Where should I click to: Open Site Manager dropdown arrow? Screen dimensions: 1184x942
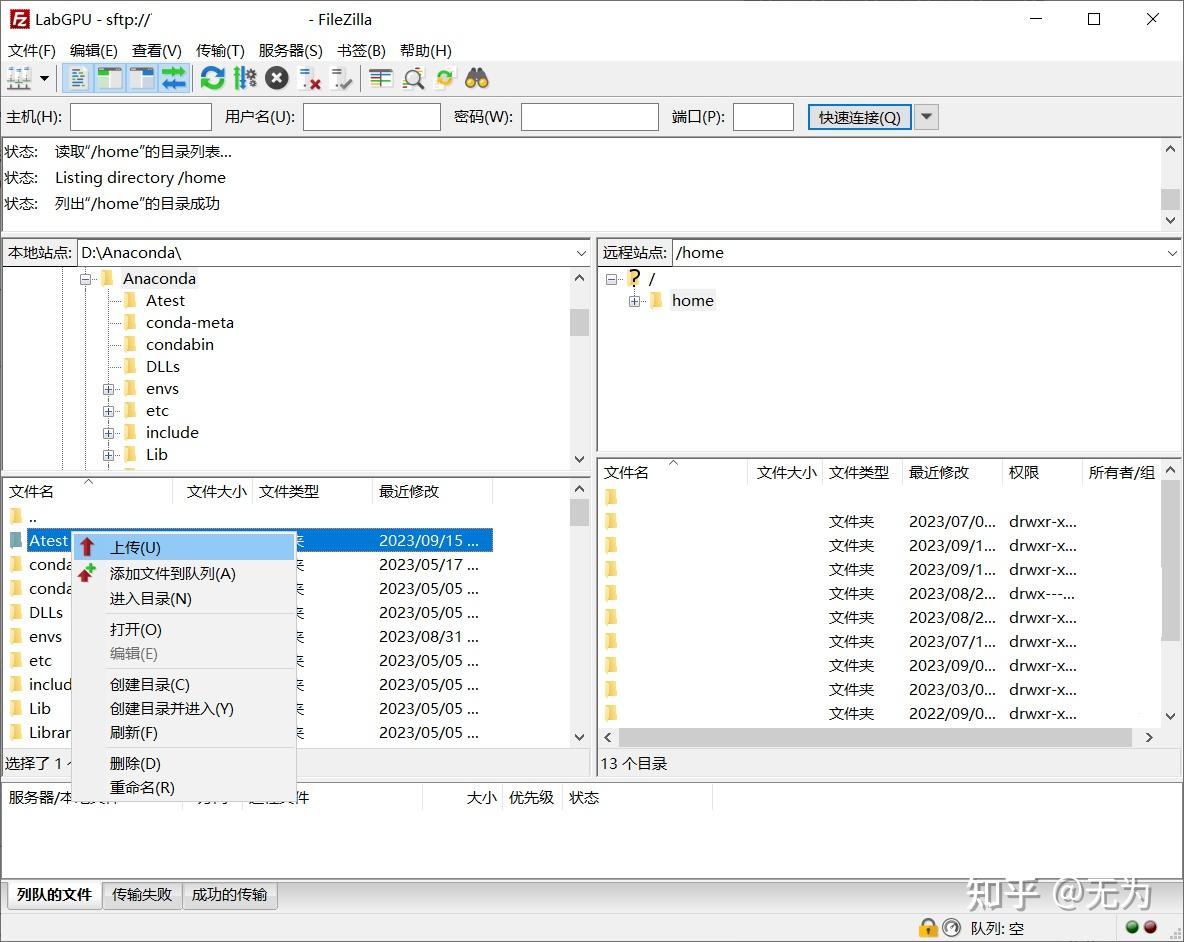(45, 78)
